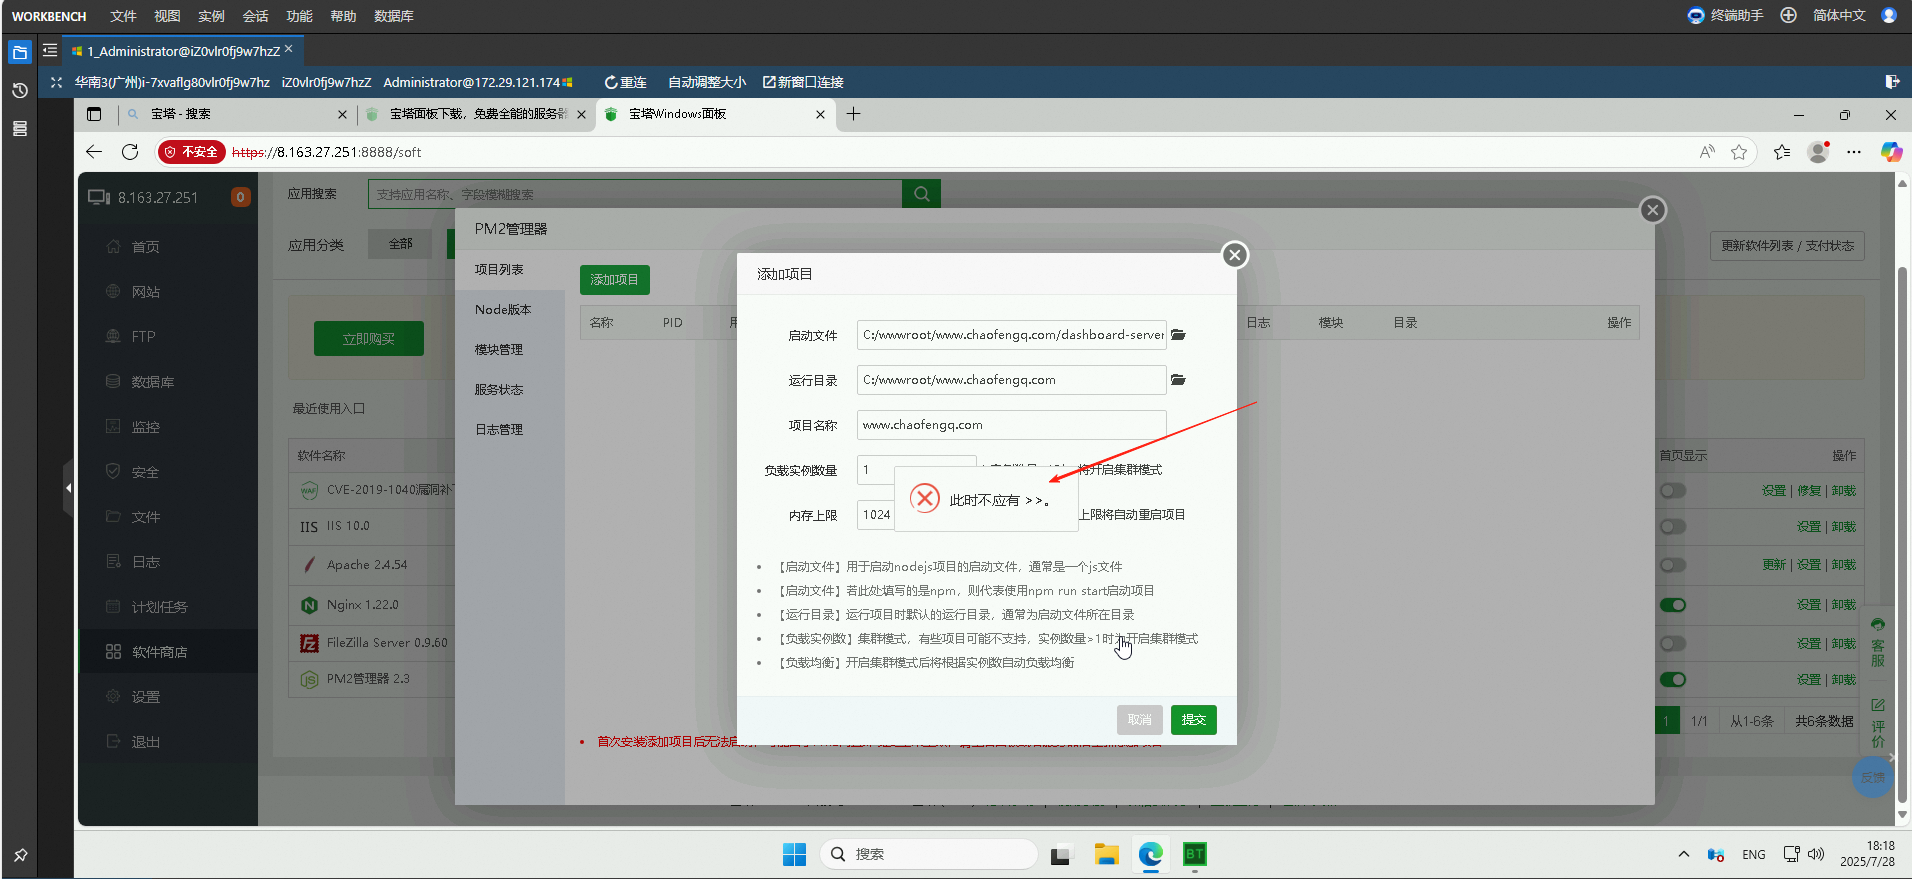Click 更新软件列表 / 支付状态 button
The height and width of the screenshot is (879, 1912).
click(x=1787, y=246)
